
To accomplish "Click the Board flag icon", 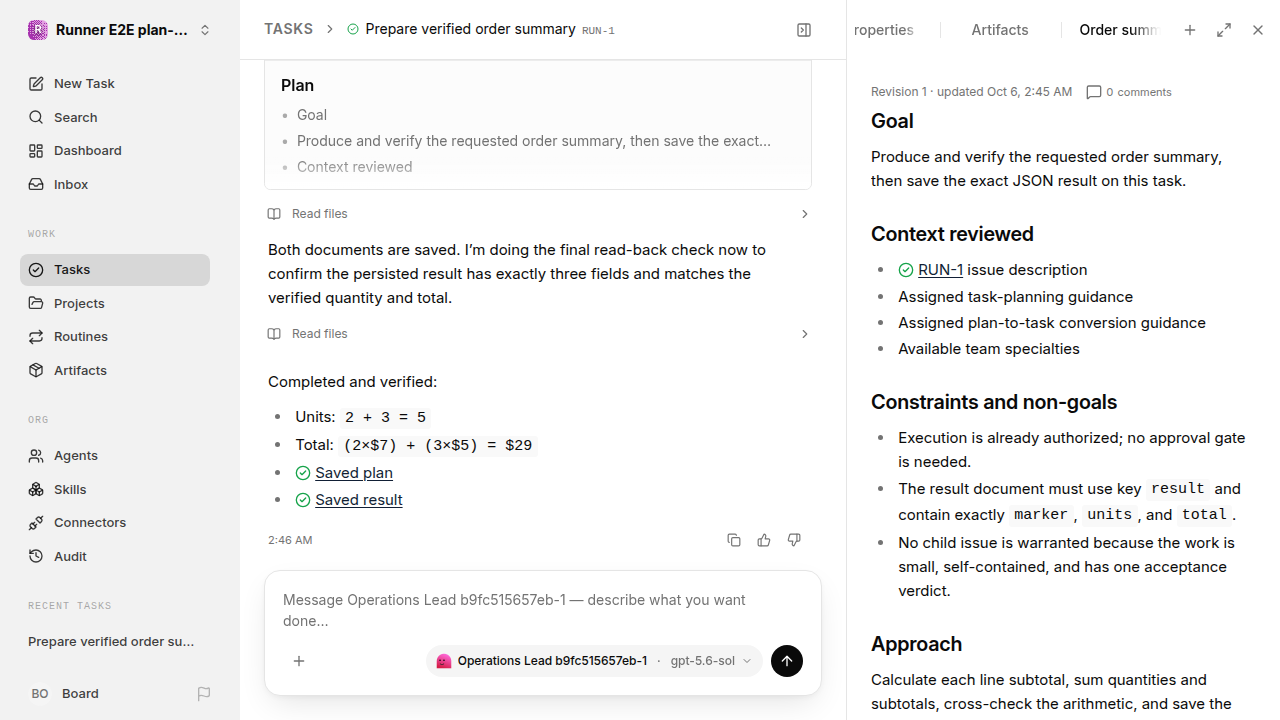I will tap(204, 693).
